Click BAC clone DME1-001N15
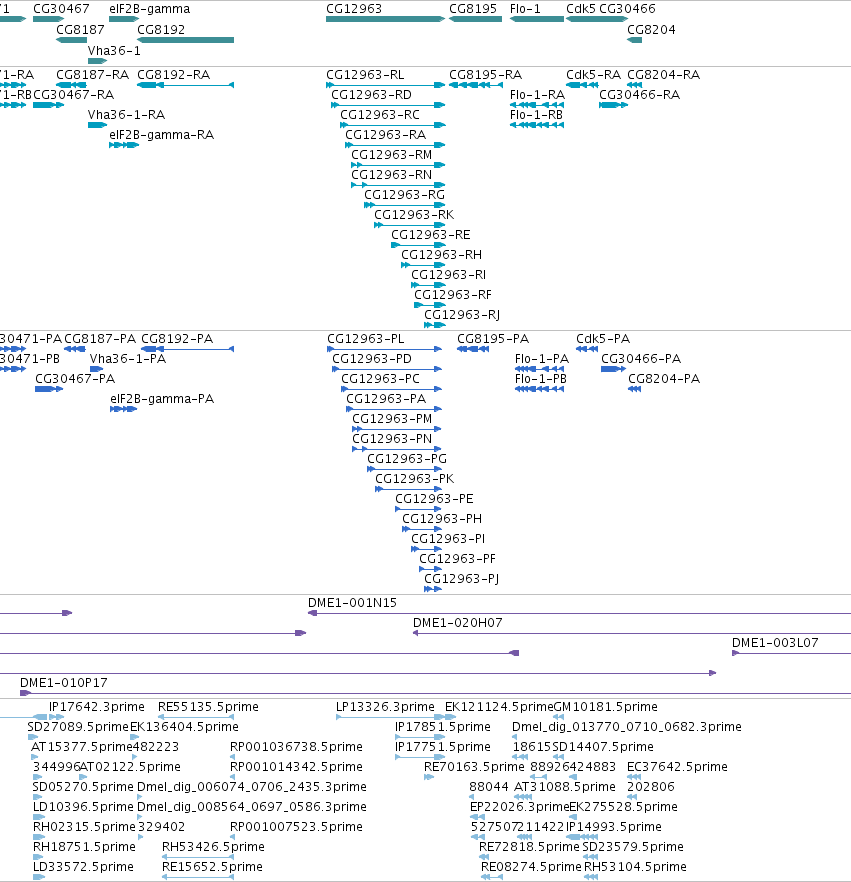This screenshot has width=851, height=882. click(579, 613)
